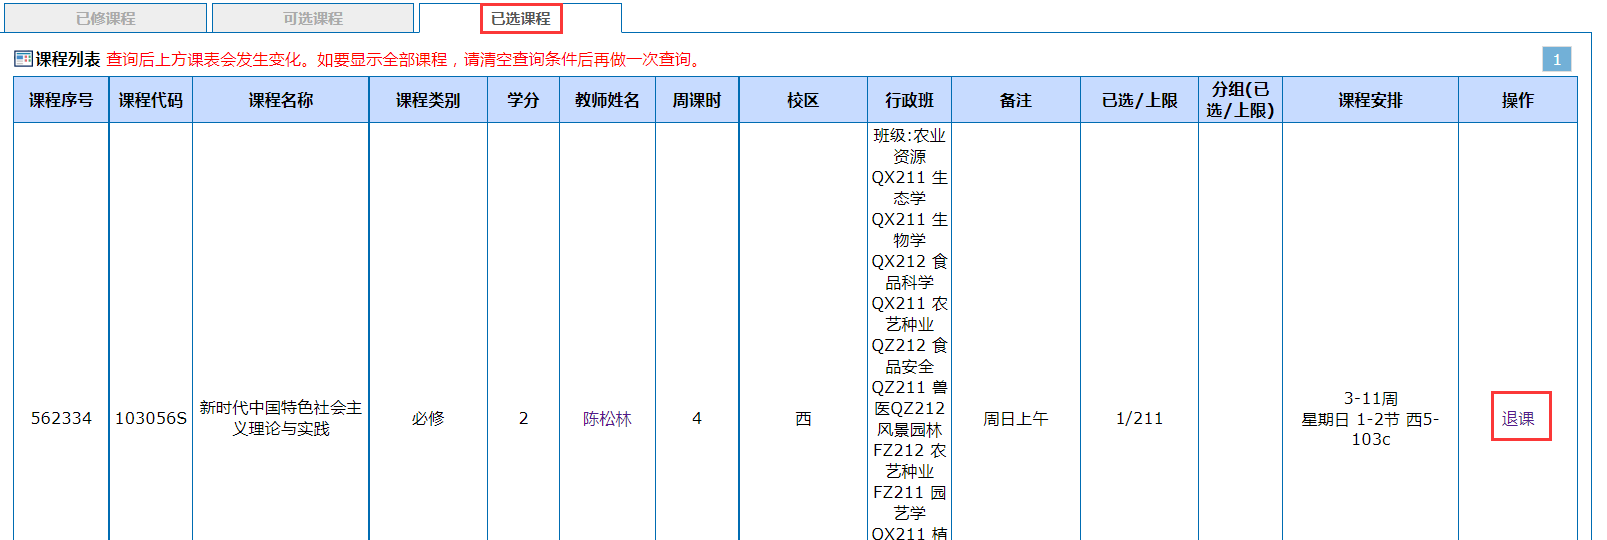Screen dimensions: 1607x540
Task: Open teacher 陈松林's profile link
Action: [x=607, y=418]
